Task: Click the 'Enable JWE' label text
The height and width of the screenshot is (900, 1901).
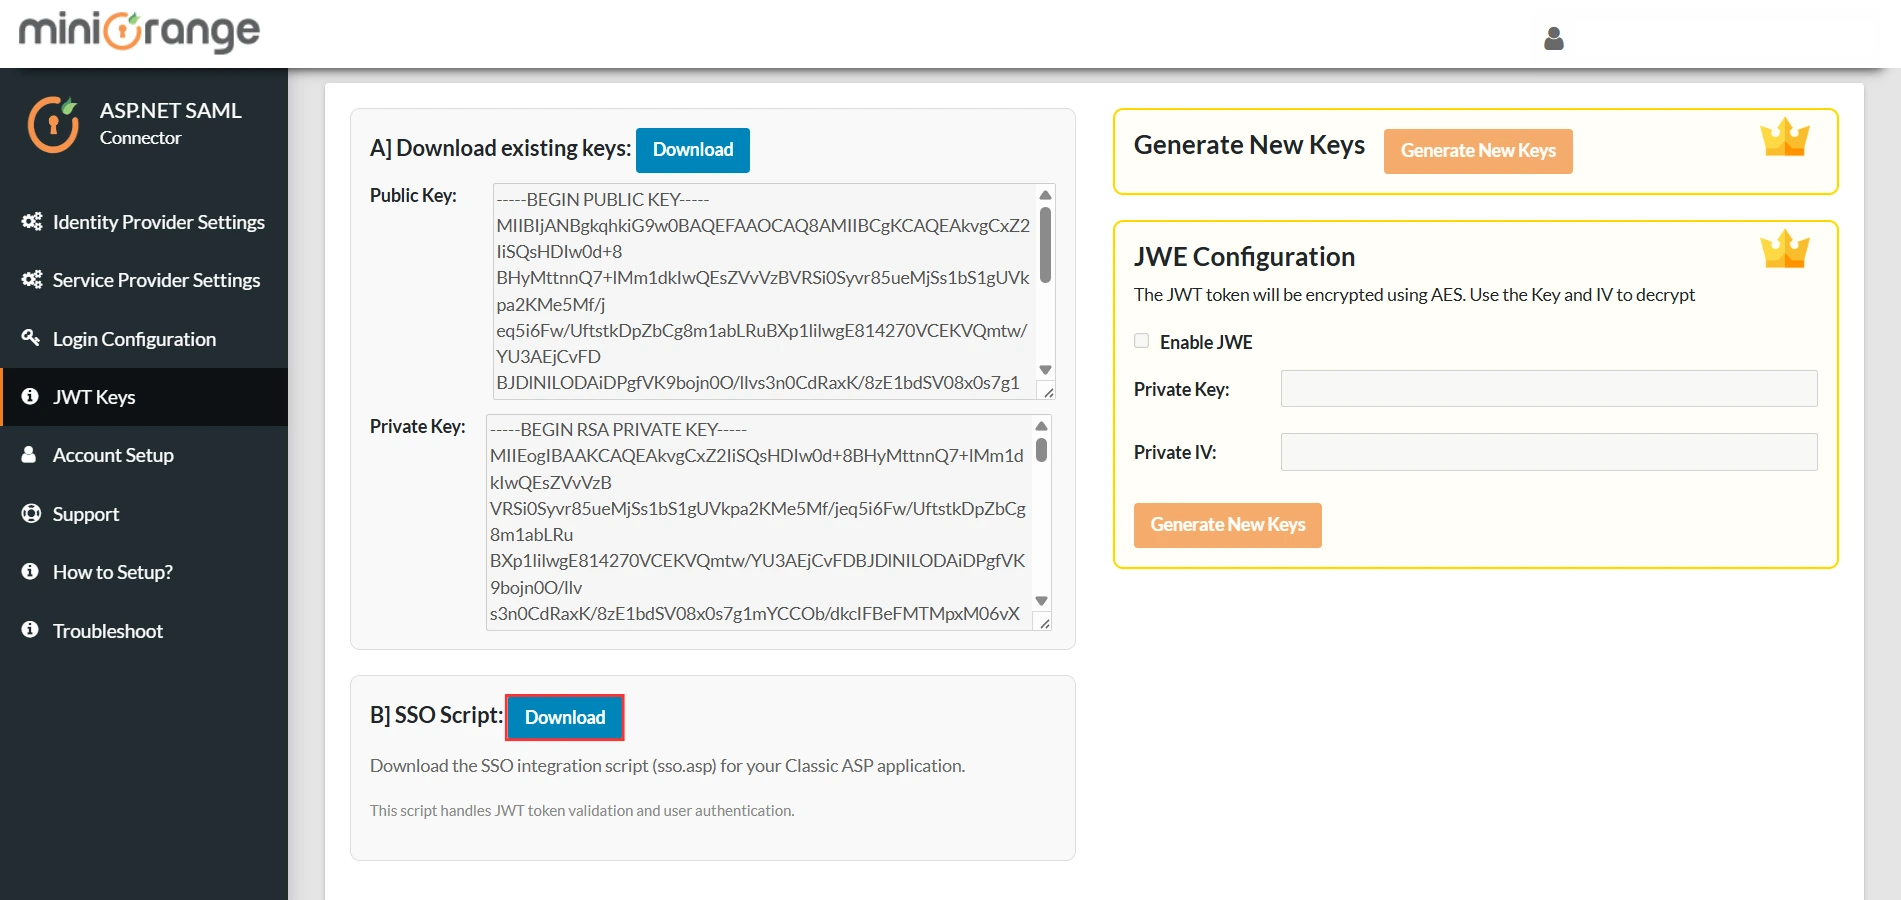Action: 1206,342
